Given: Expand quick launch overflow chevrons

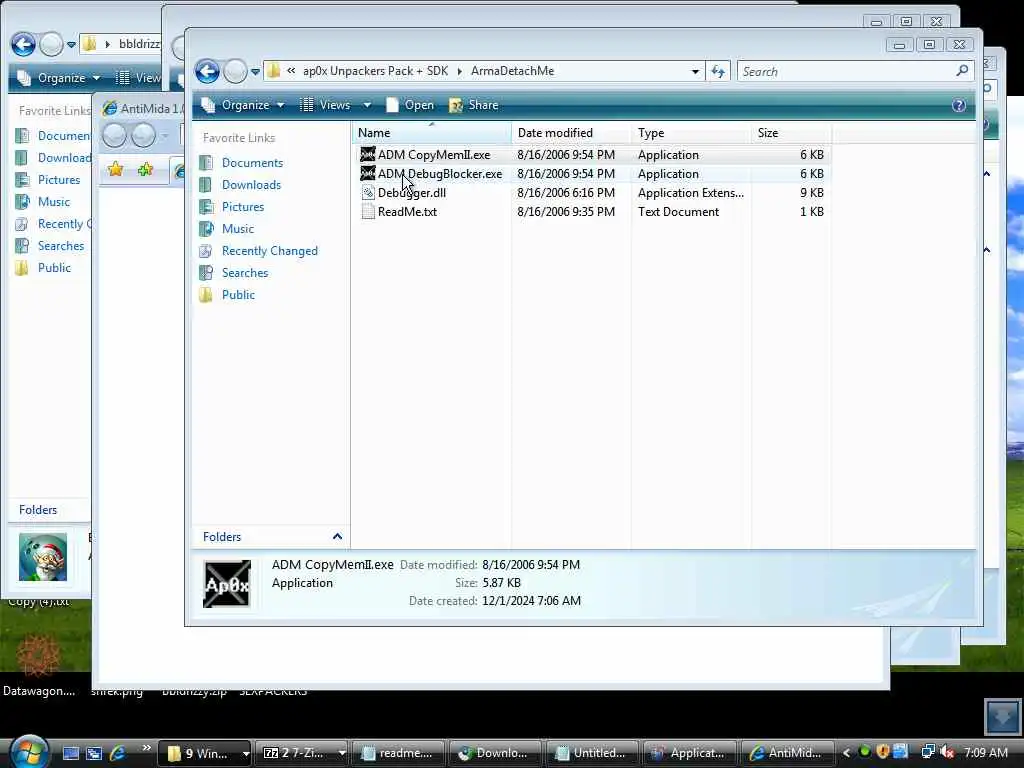Looking at the screenshot, I should point(146,748).
